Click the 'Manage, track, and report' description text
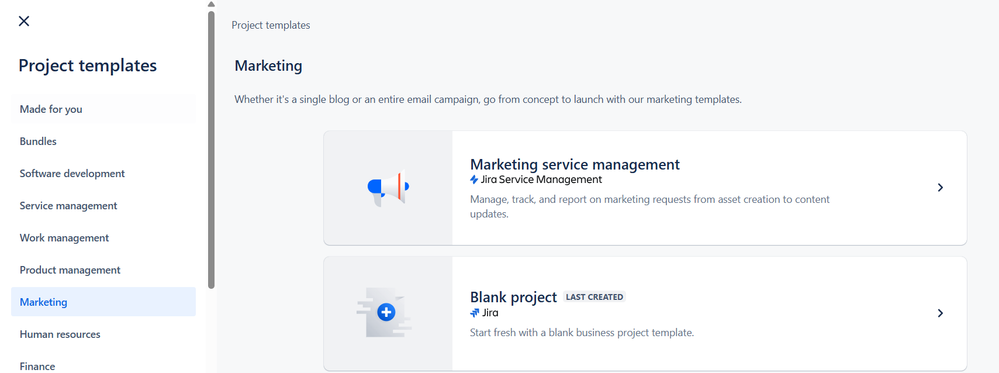This screenshot has width=999, height=373. click(x=650, y=207)
